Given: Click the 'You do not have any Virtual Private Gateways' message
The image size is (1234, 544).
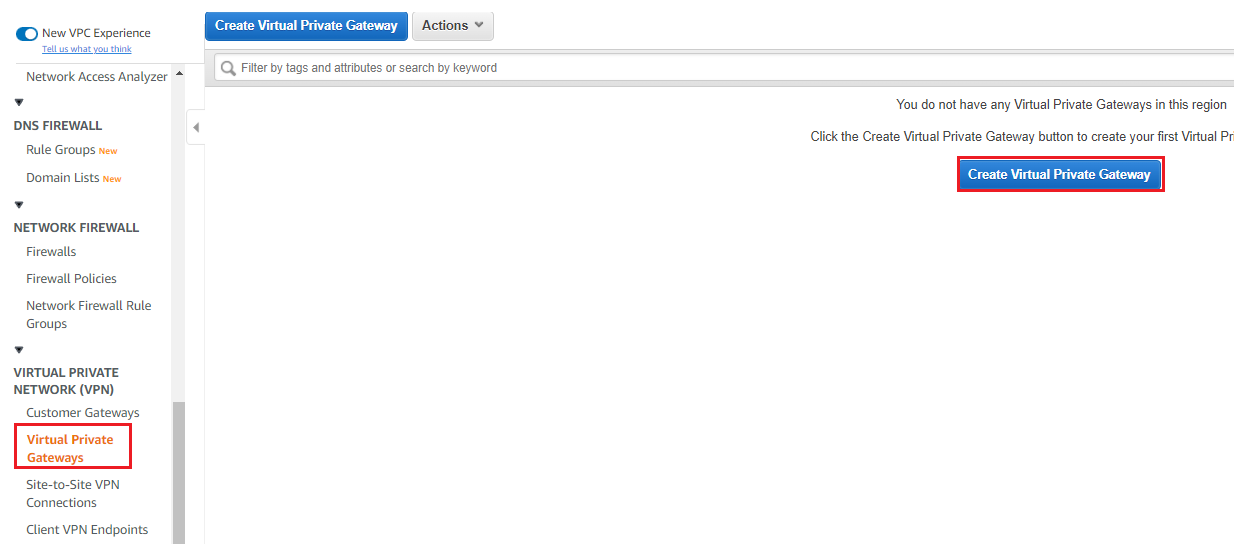Looking at the screenshot, I should (1061, 105).
